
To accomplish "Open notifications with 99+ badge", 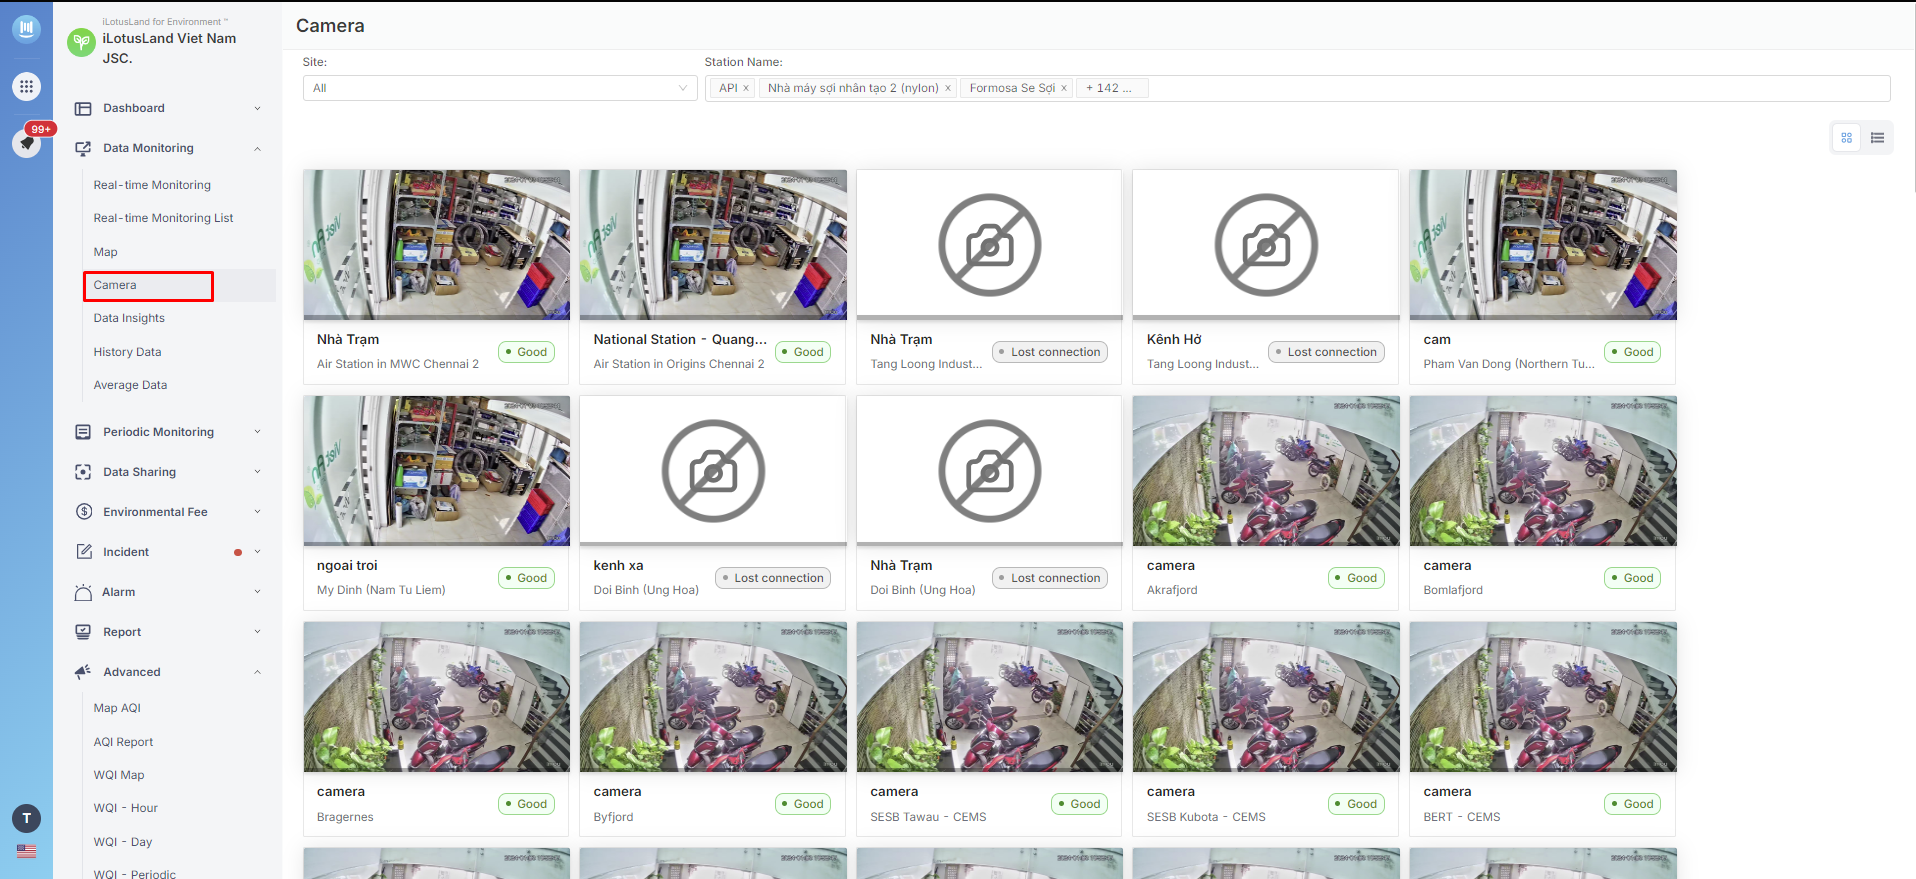I will pyautogui.click(x=27, y=142).
